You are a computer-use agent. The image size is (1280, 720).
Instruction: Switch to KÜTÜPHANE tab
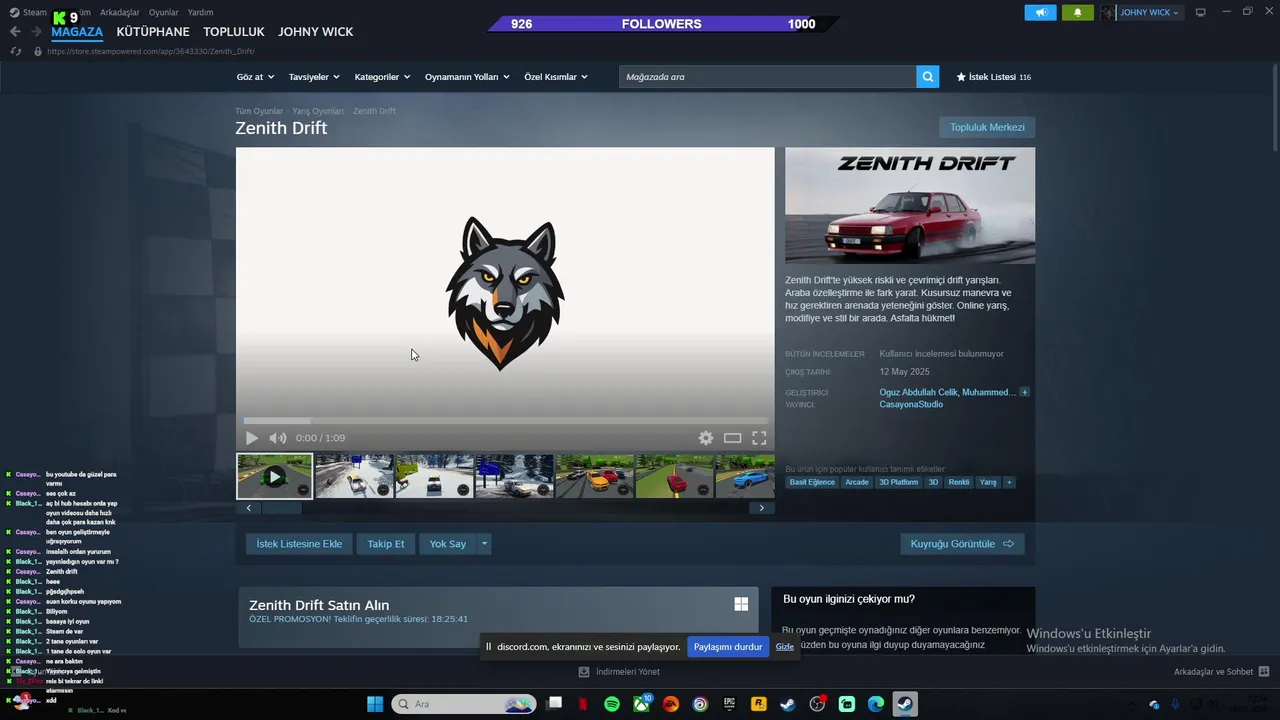[153, 32]
